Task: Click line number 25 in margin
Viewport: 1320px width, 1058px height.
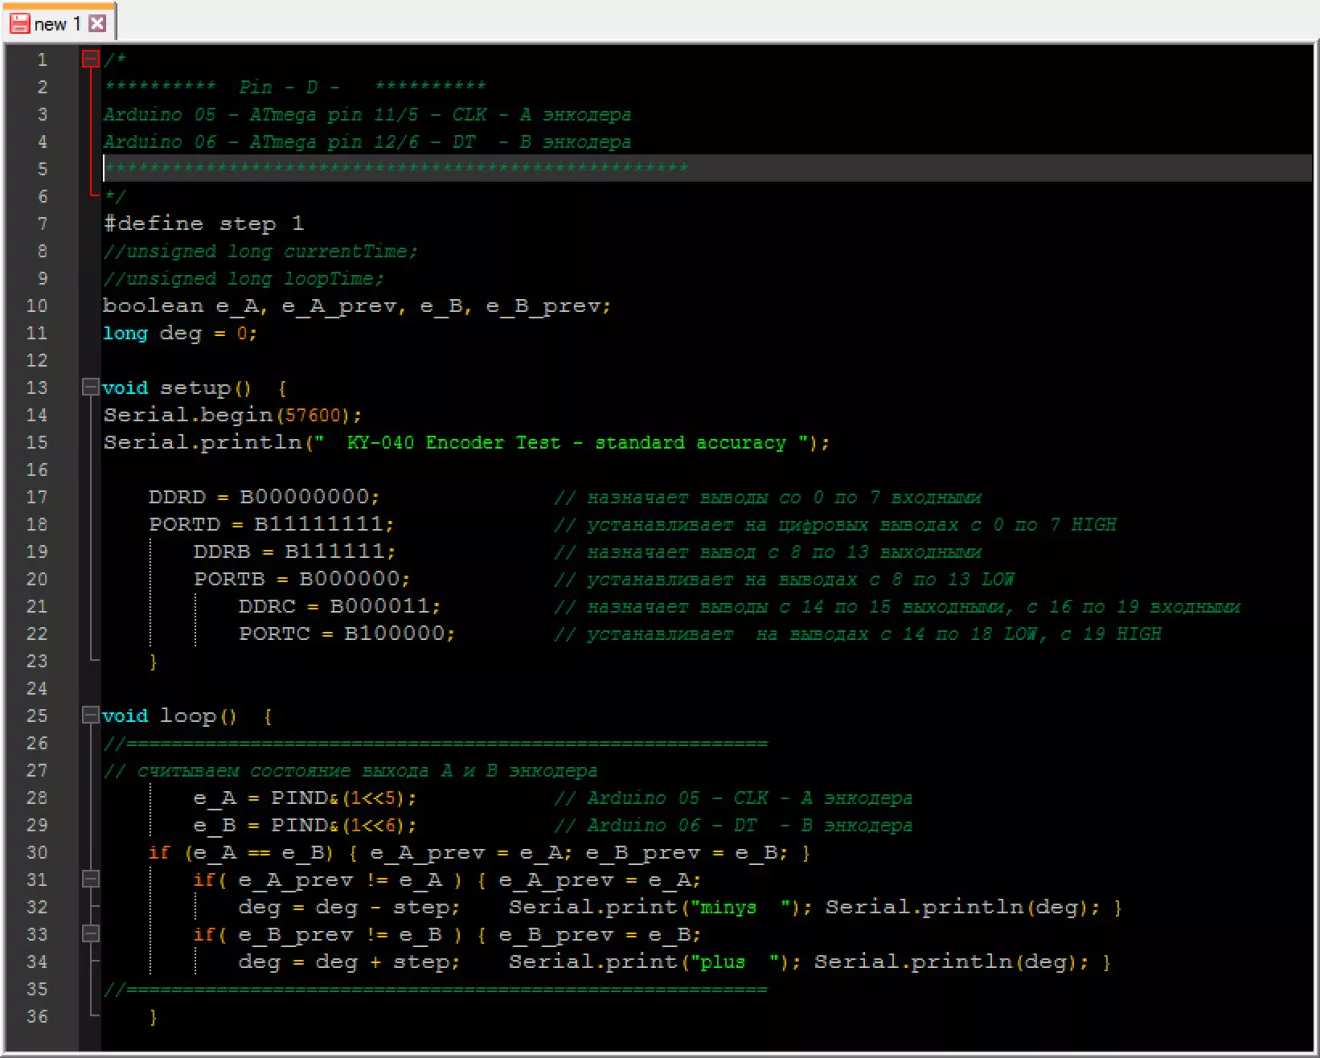Action: coord(37,715)
